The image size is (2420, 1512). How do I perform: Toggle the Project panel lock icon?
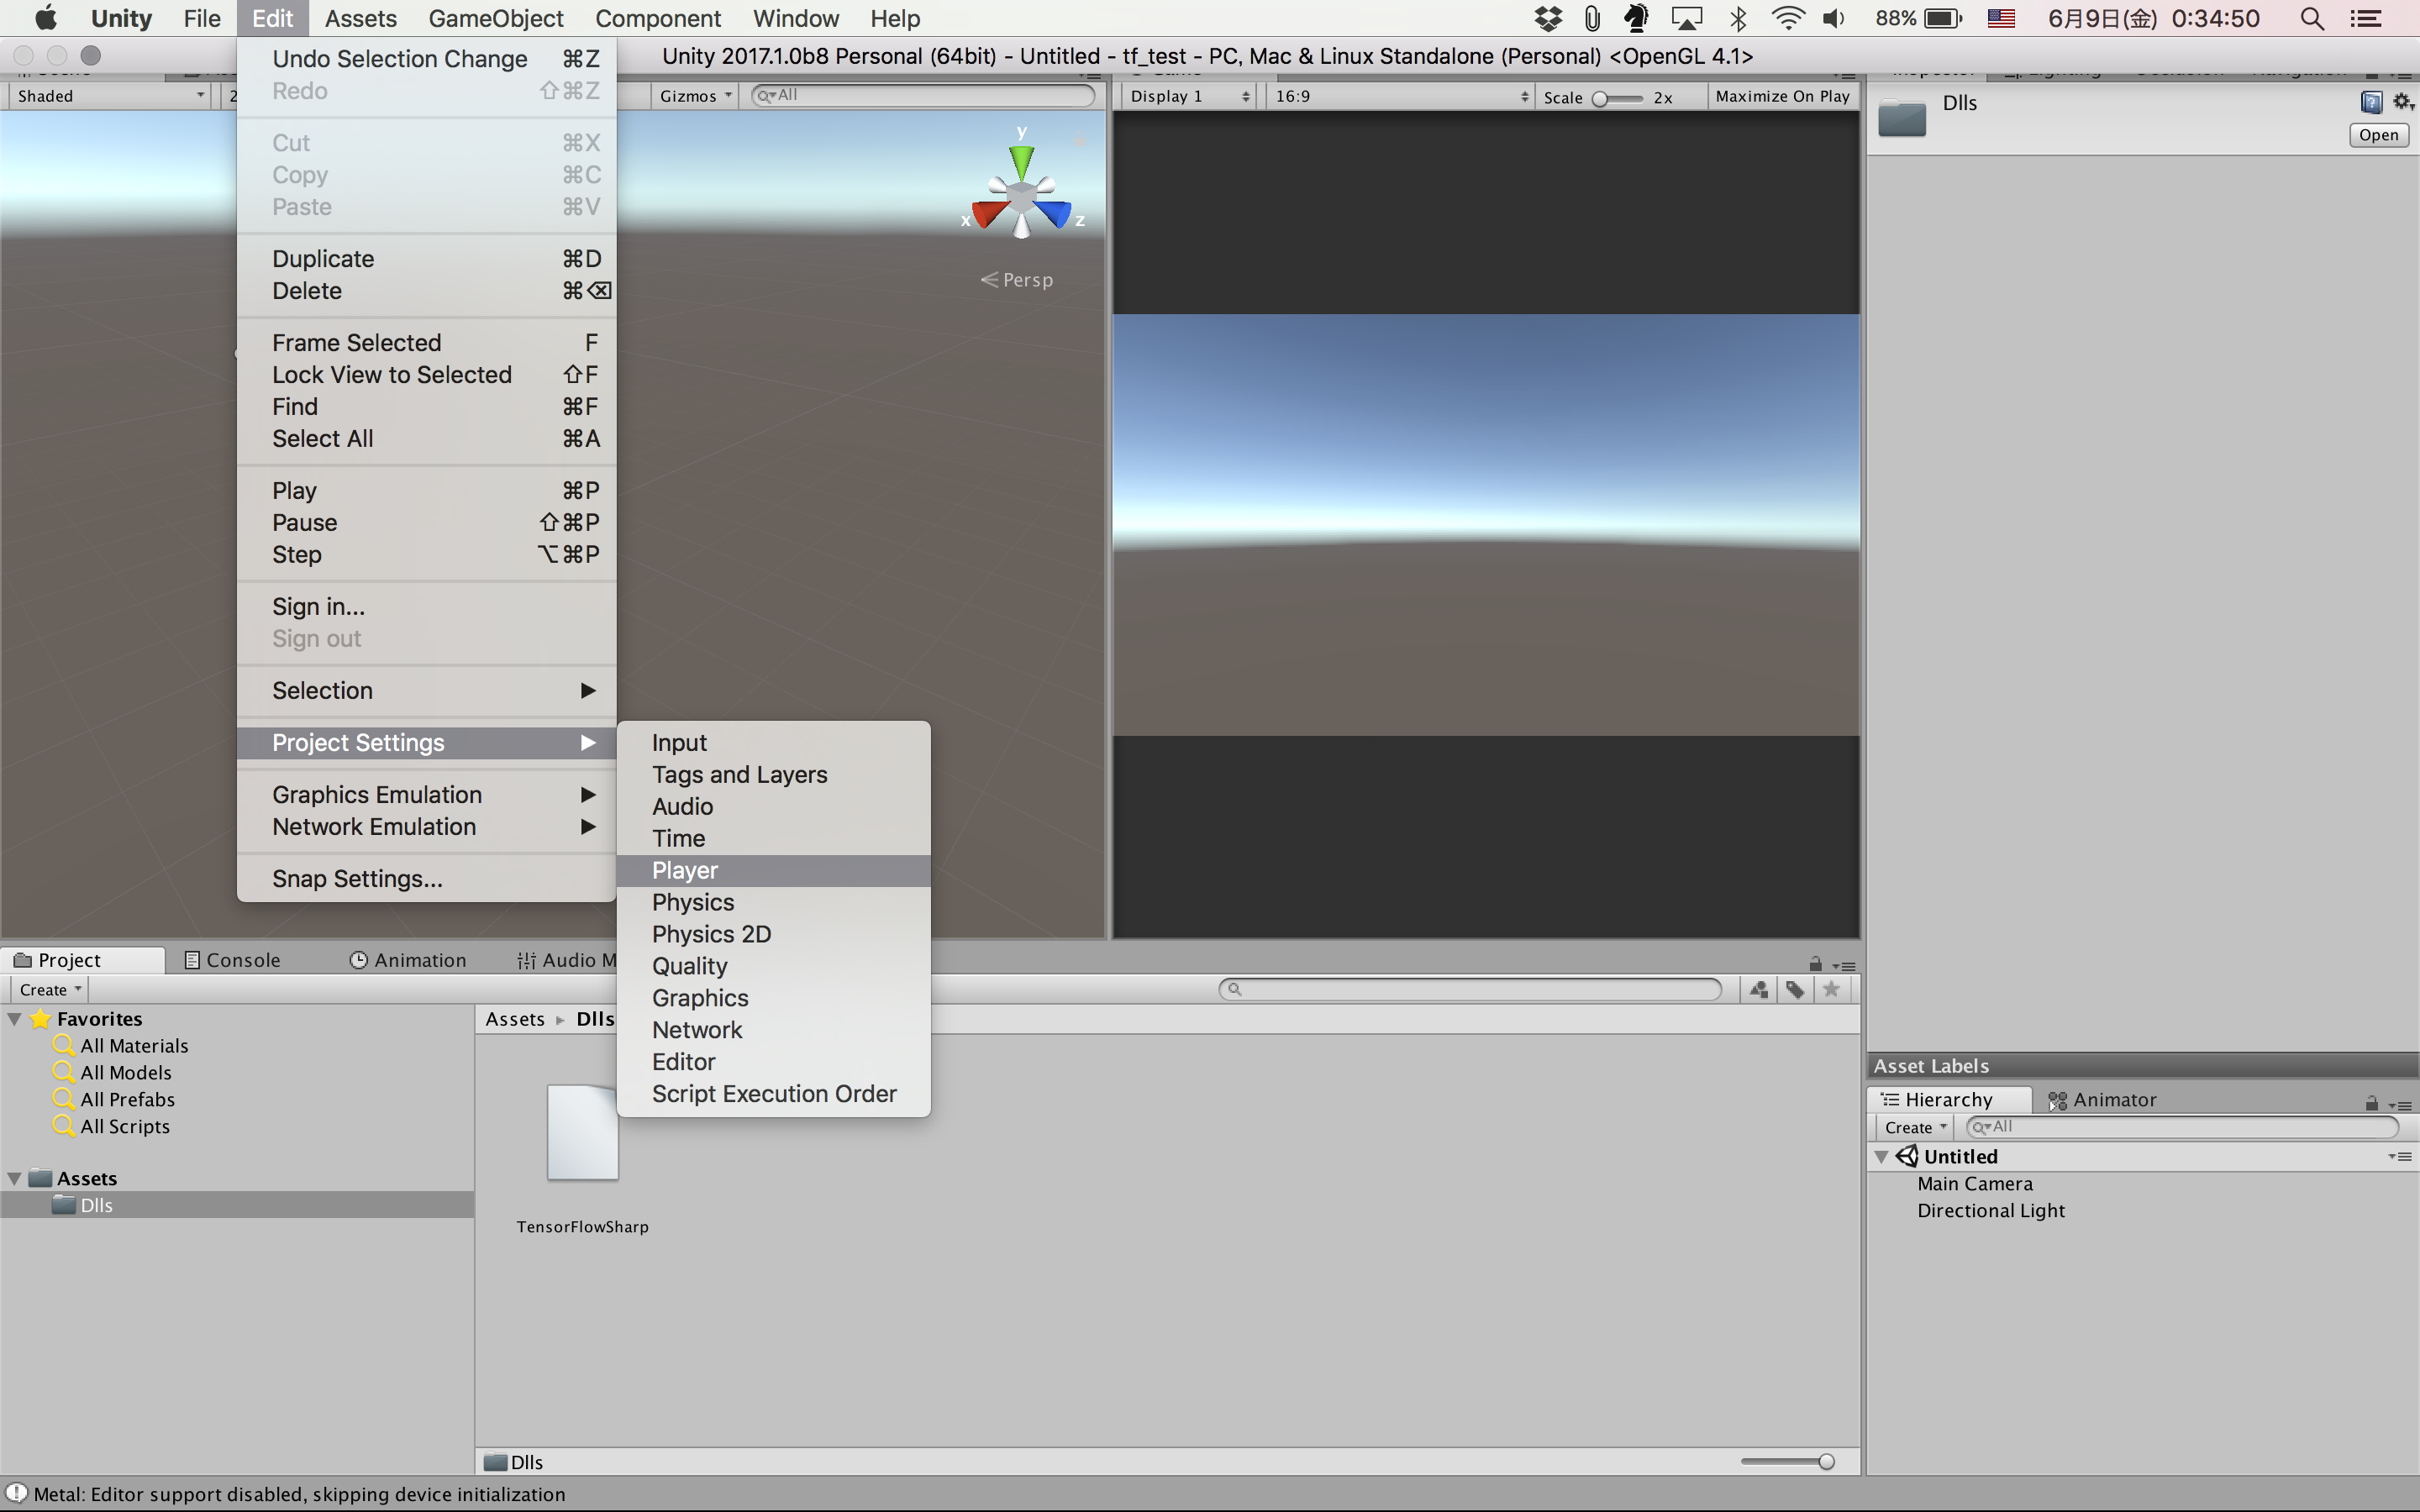click(1815, 964)
